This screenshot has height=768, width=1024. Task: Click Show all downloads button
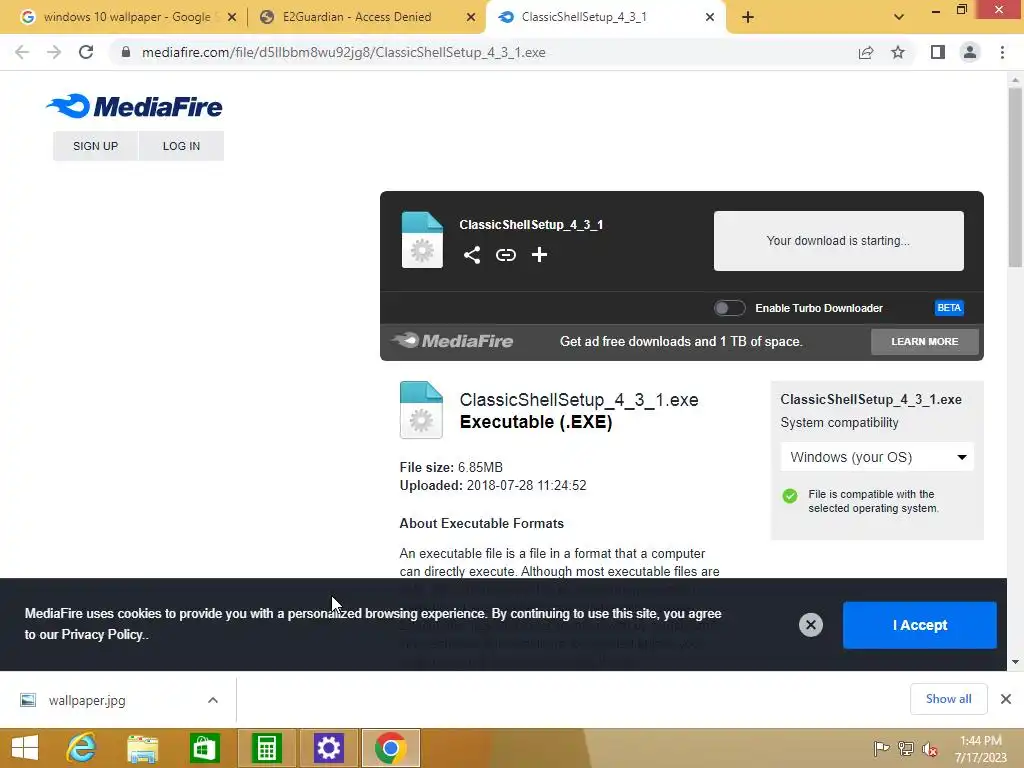(948, 699)
